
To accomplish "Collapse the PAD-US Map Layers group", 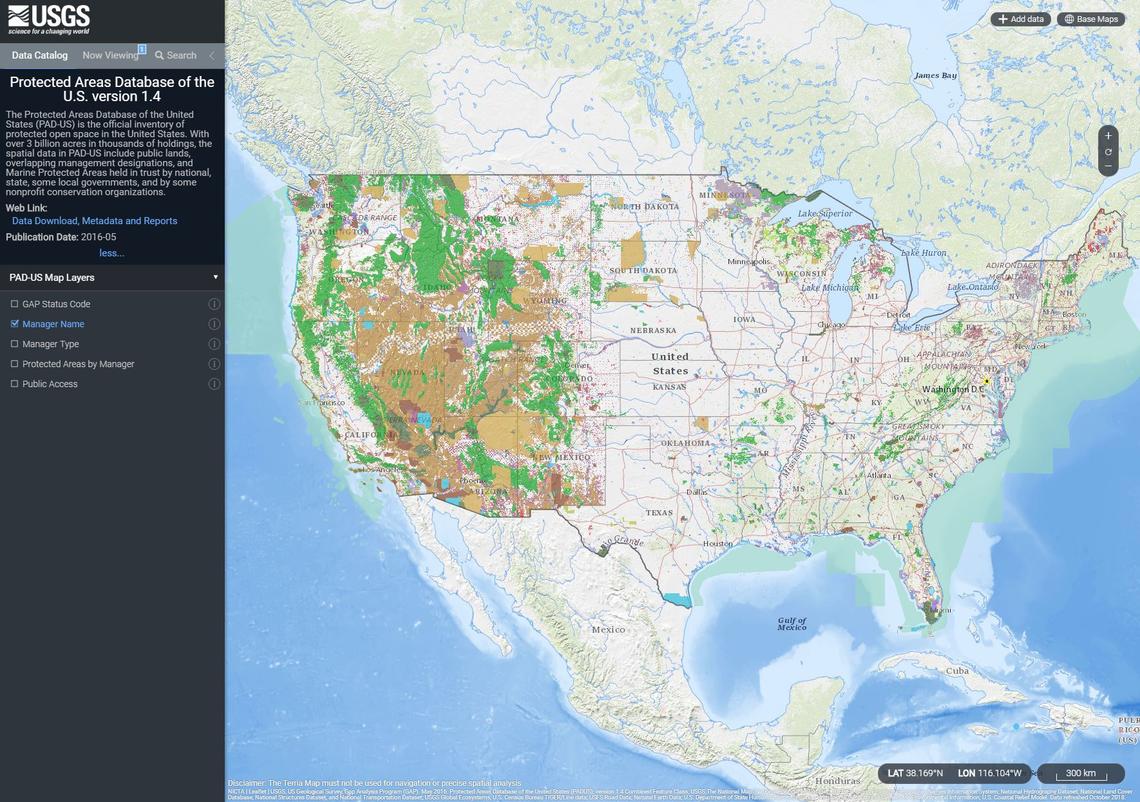I will 215,277.
